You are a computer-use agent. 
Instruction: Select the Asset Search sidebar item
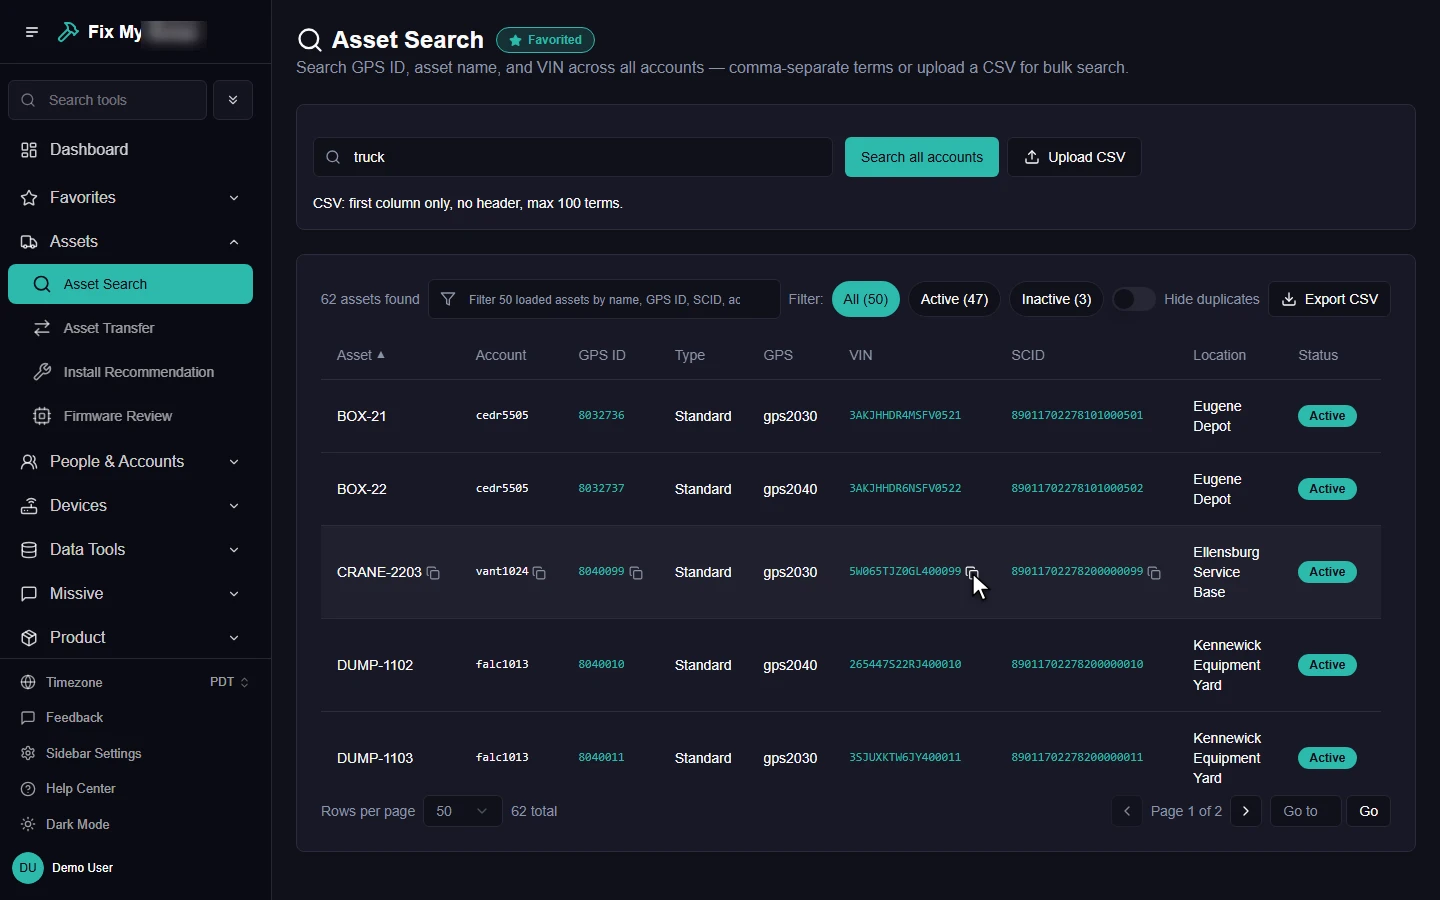(130, 284)
